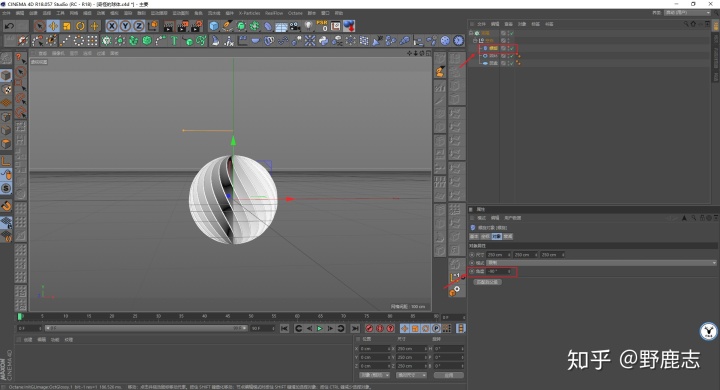Viewport: 720px width, 390px height.
Task: Click the angle field stepper arrows
Action: [509, 271]
